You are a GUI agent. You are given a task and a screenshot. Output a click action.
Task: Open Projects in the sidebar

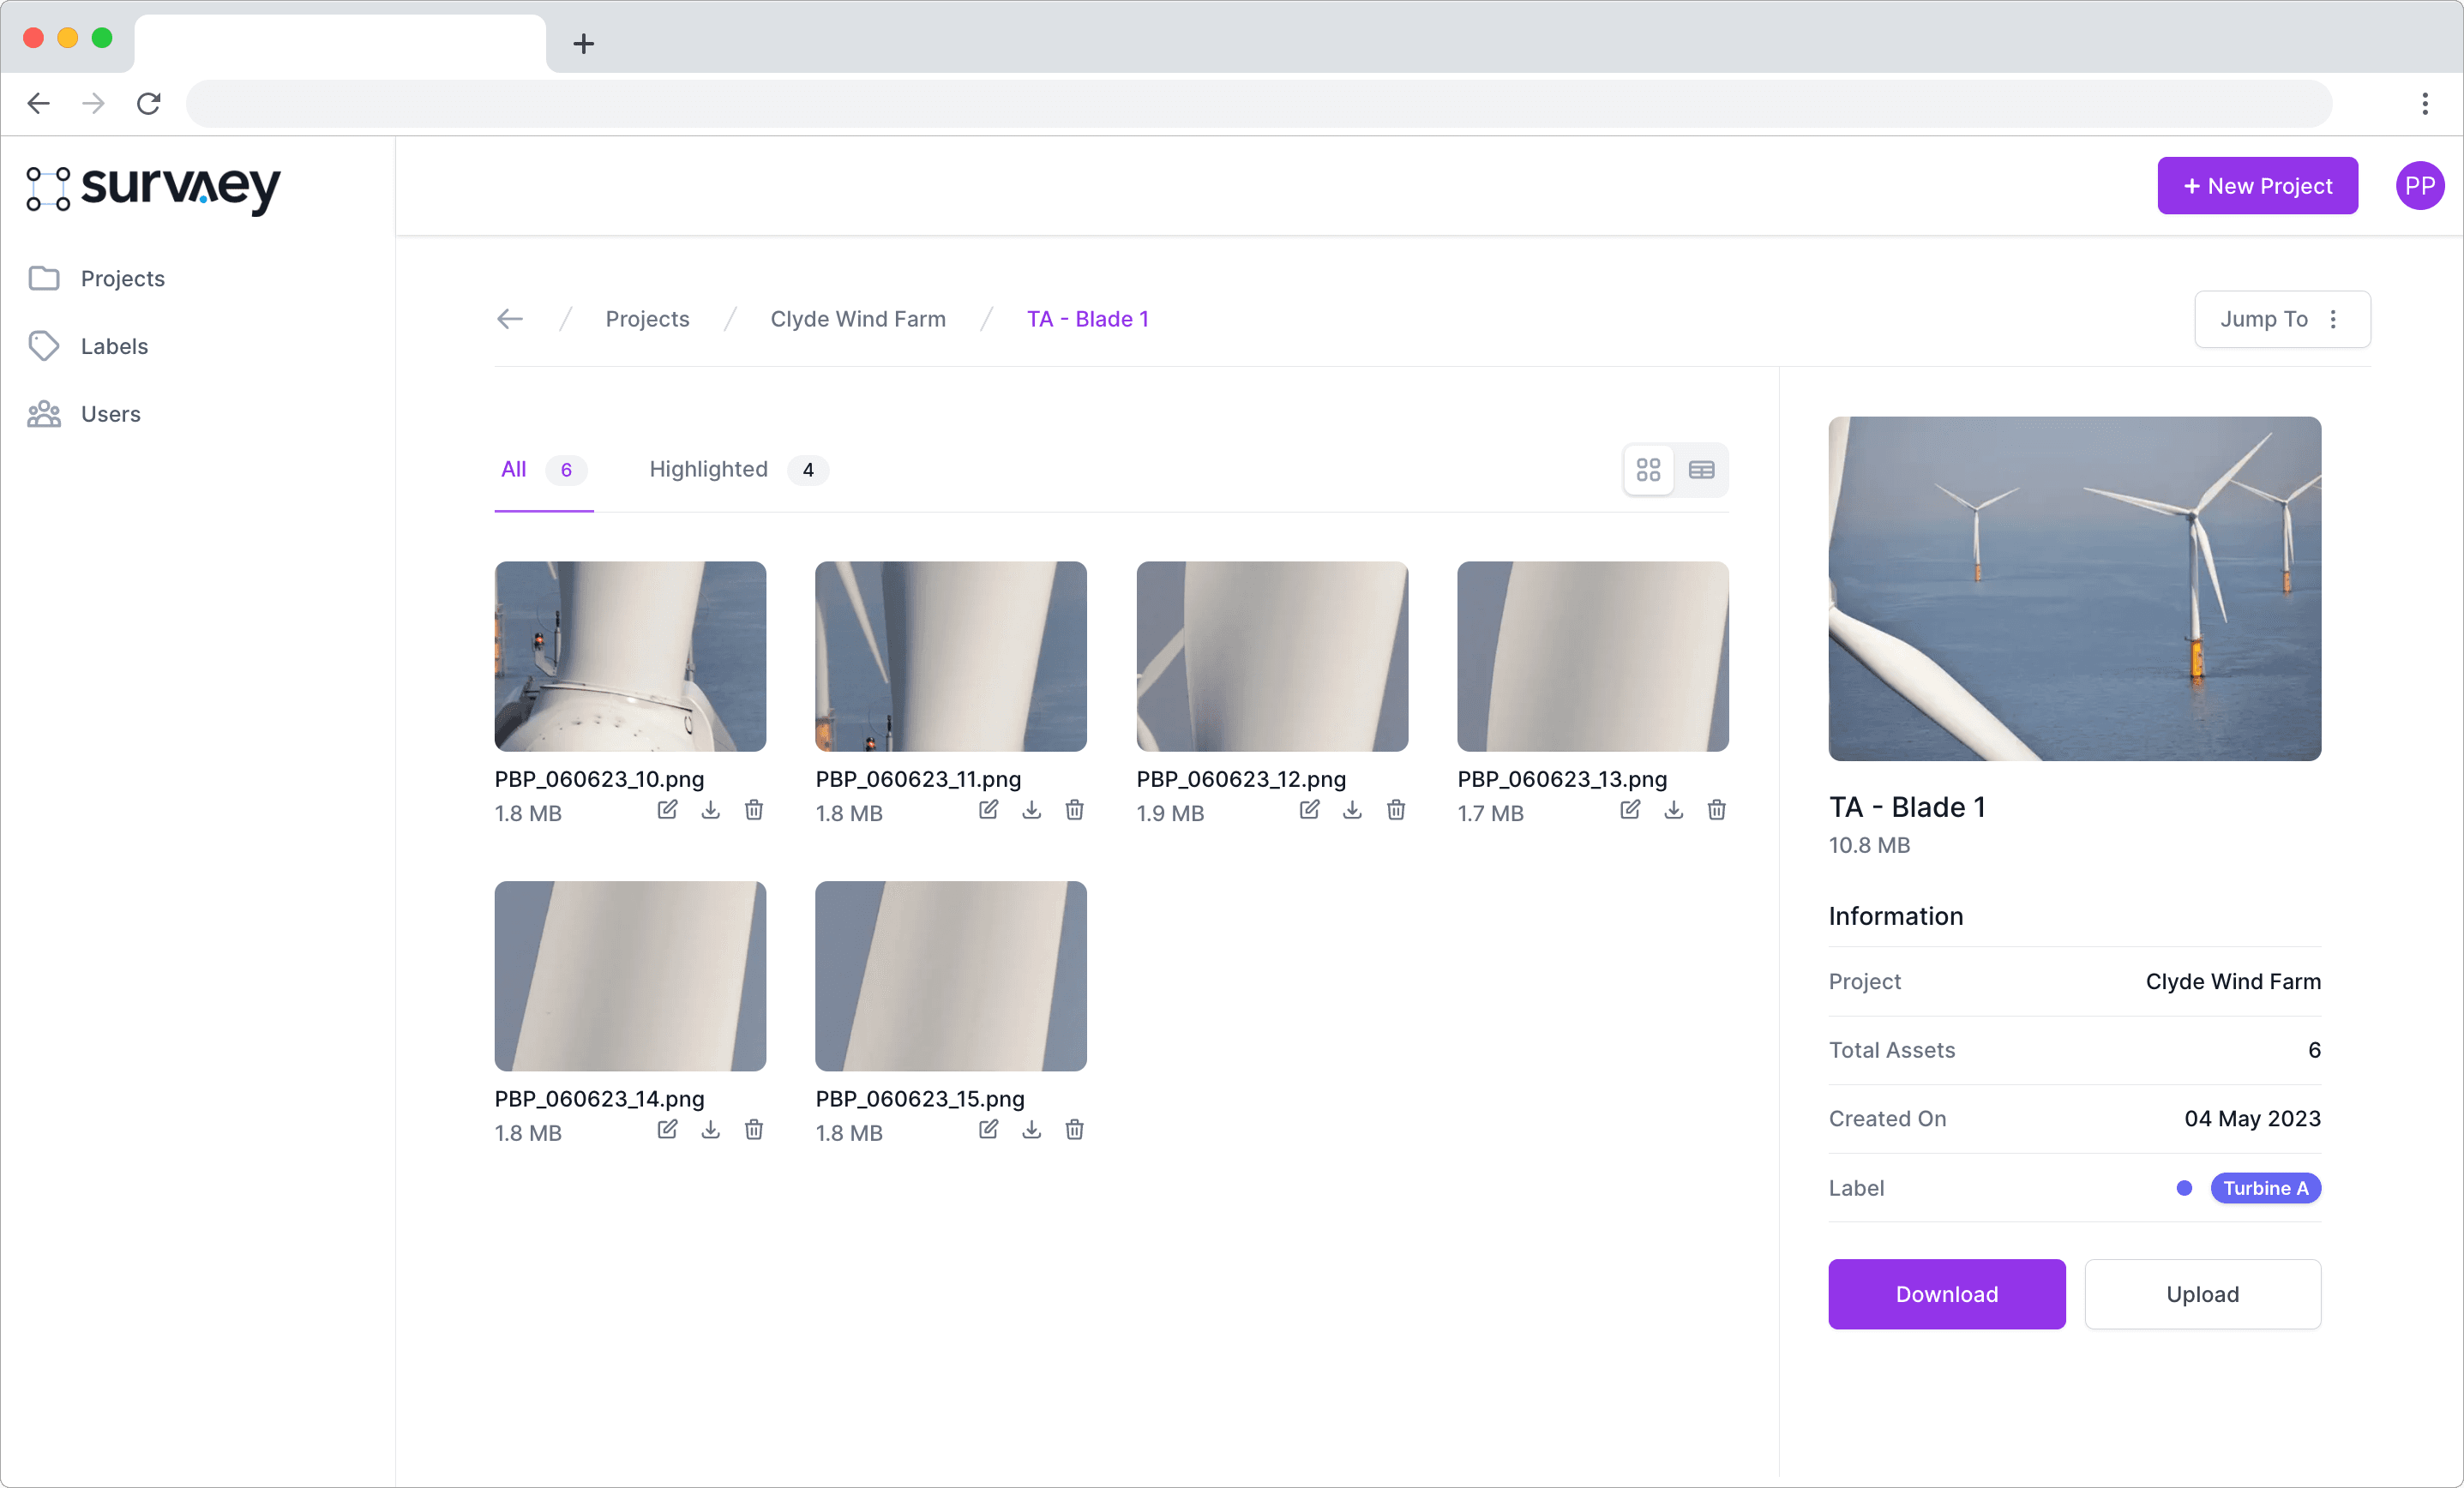tap(97, 278)
